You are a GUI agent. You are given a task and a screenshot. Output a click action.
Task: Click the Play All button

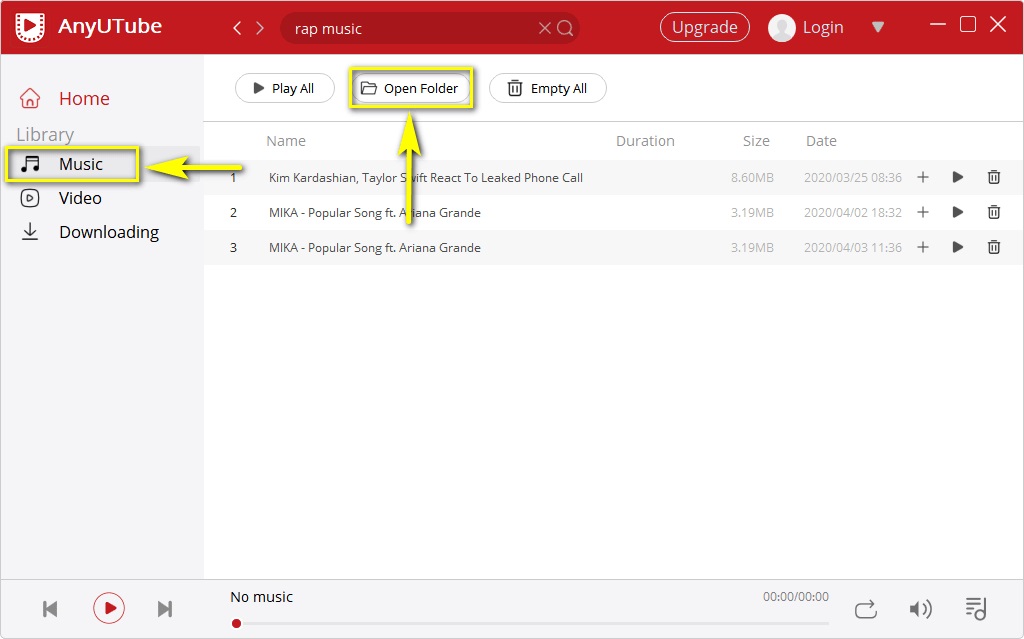point(285,88)
